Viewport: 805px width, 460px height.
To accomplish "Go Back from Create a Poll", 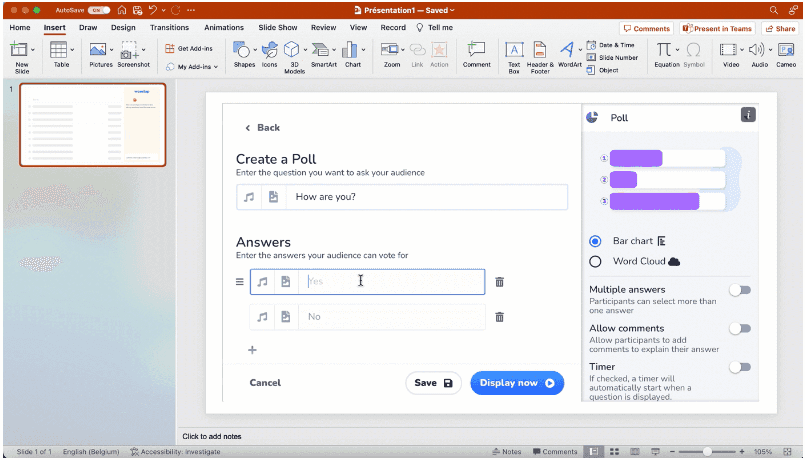I will [262, 128].
